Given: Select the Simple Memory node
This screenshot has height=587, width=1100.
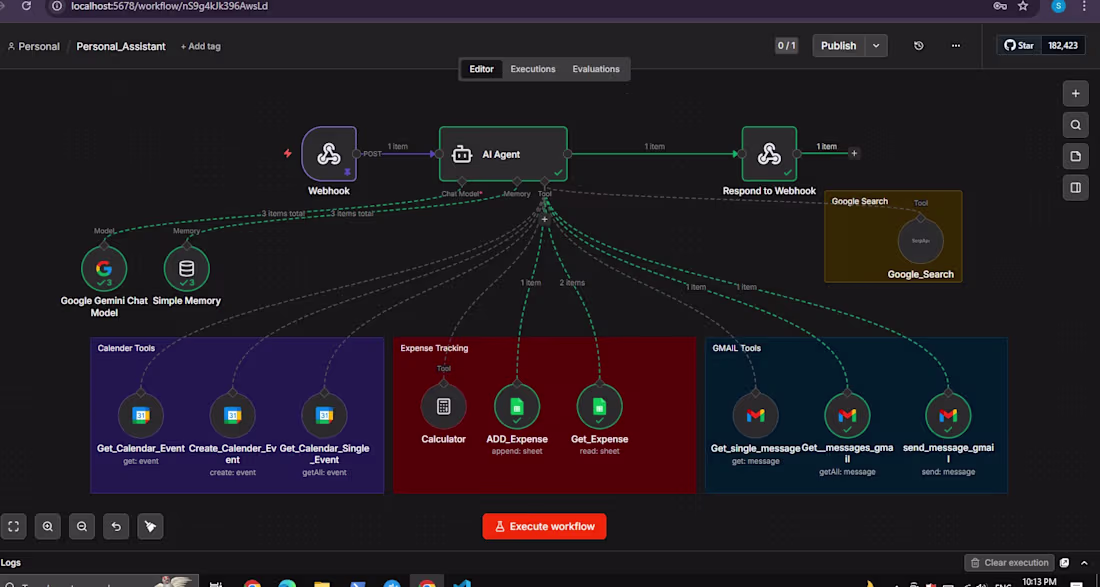Looking at the screenshot, I should click(187, 268).
